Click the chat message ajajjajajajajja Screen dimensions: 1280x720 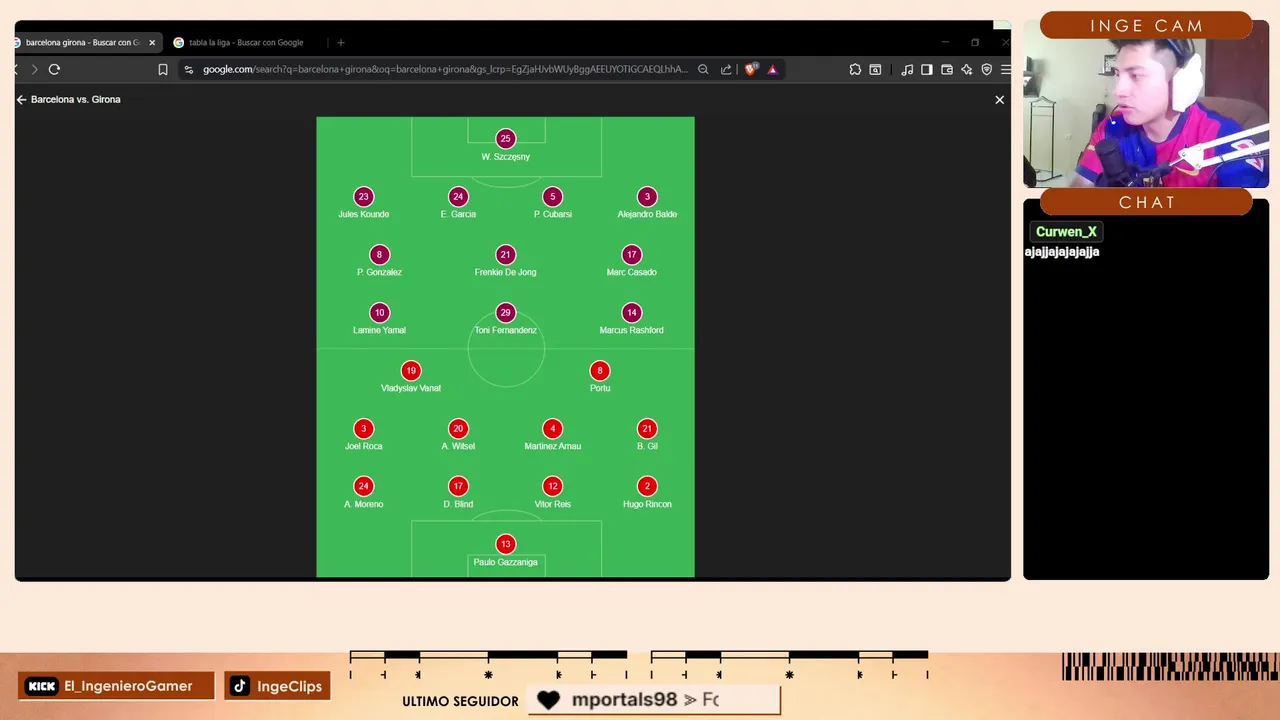(1062, 252)
